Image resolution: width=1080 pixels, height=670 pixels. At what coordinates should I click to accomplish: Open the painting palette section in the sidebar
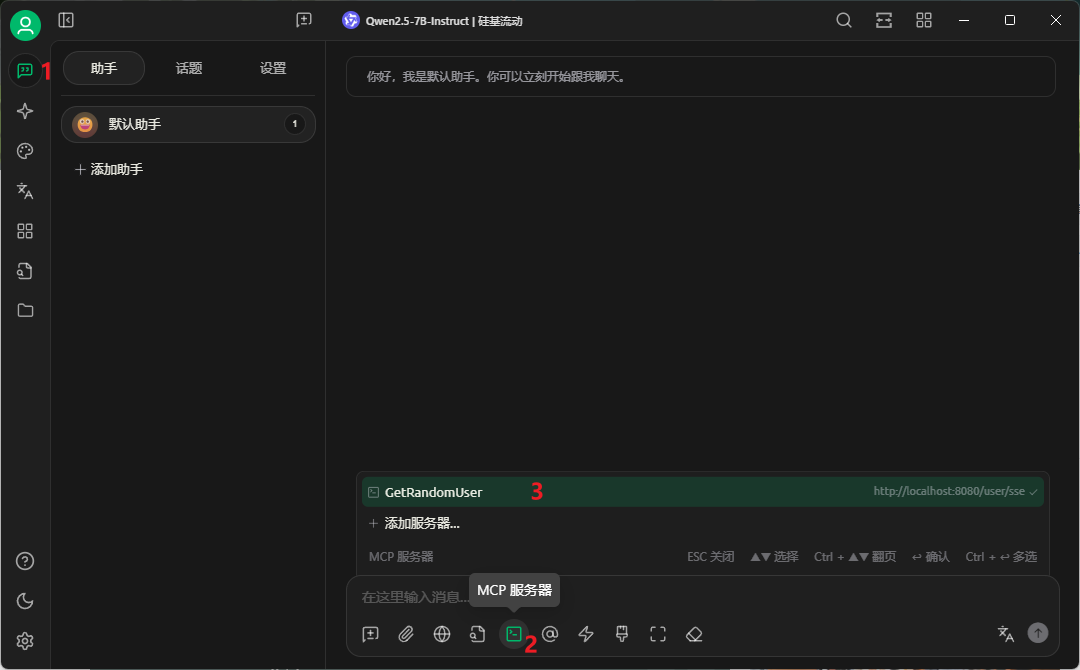[25, 151]
